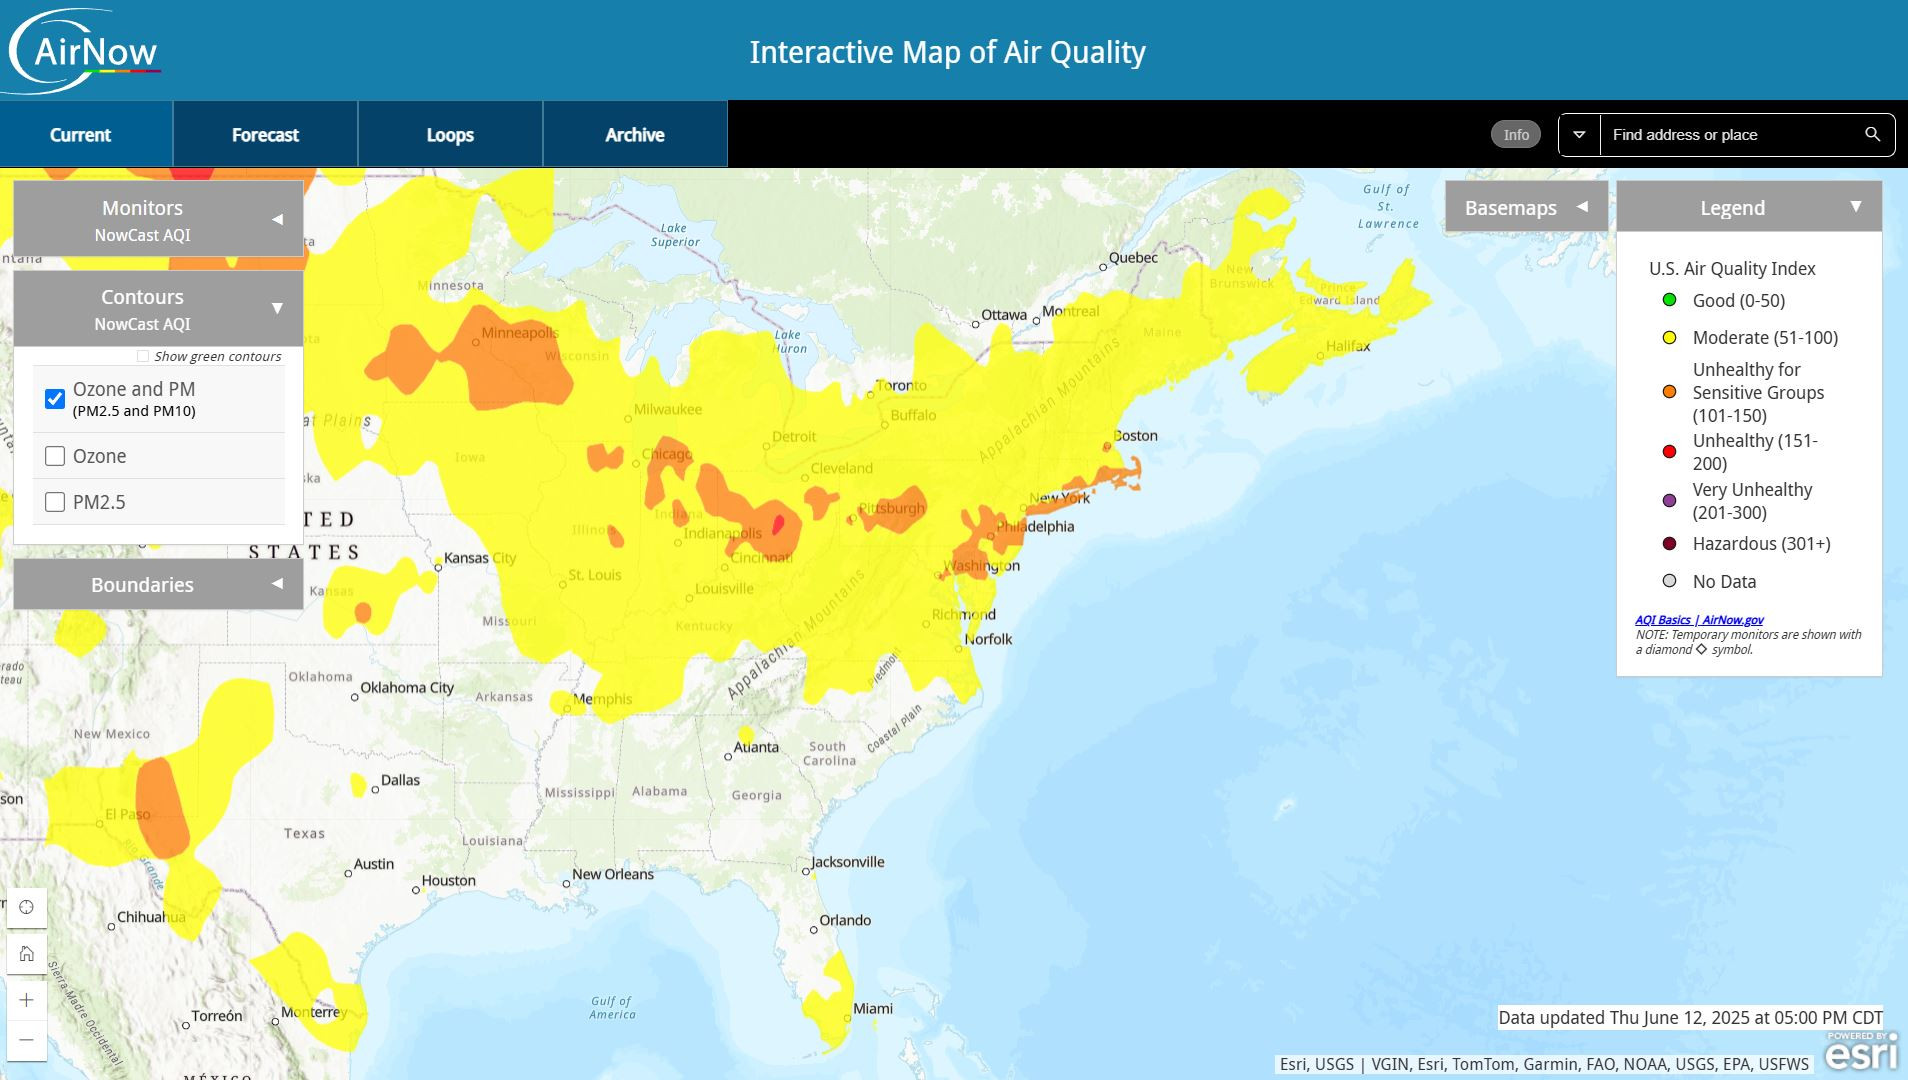
Task: Click the maroon Hazardous legend dot
Action: click(1669, 543)
